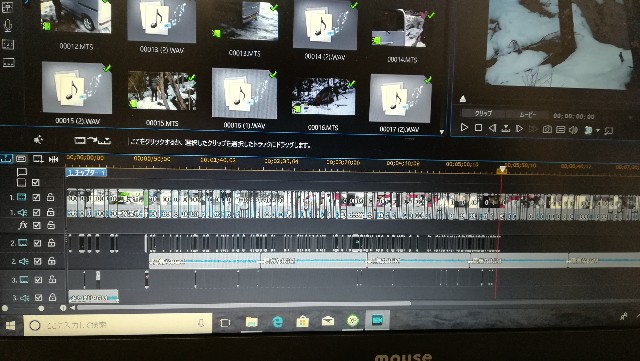This screenshot has width=640, height=361.
Task: Open preview quality settings icon
Action: pyautogui.click(x=560, y=130)
